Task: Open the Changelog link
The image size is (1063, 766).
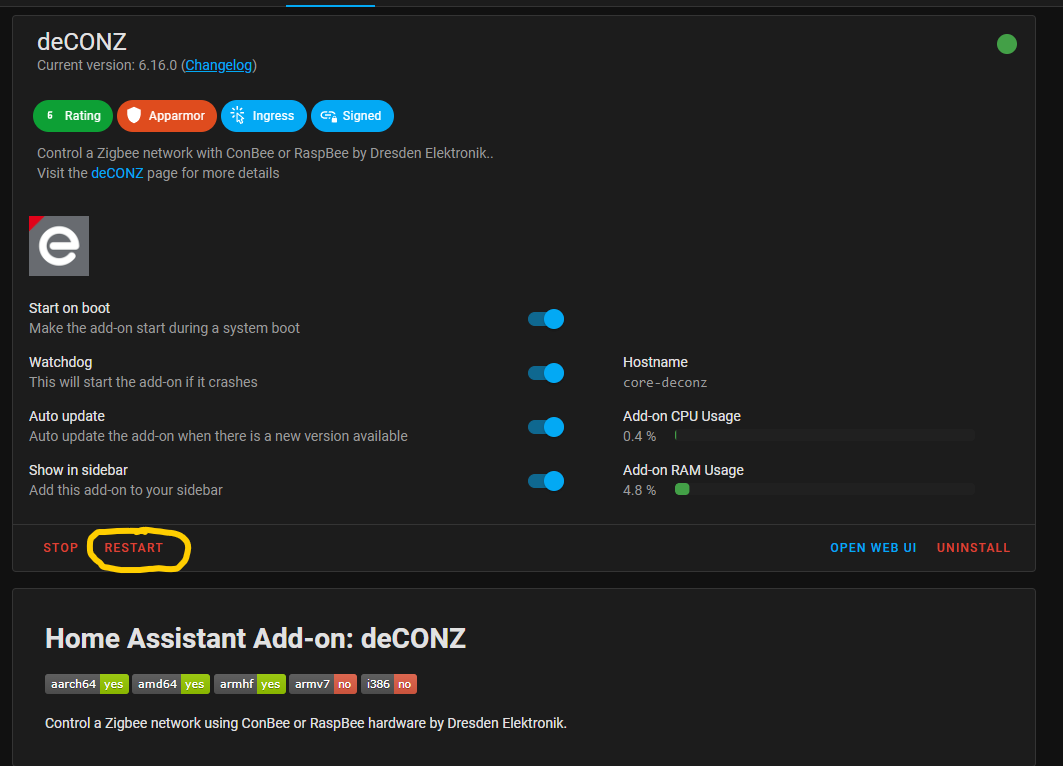Action: [x=218, y=65]
